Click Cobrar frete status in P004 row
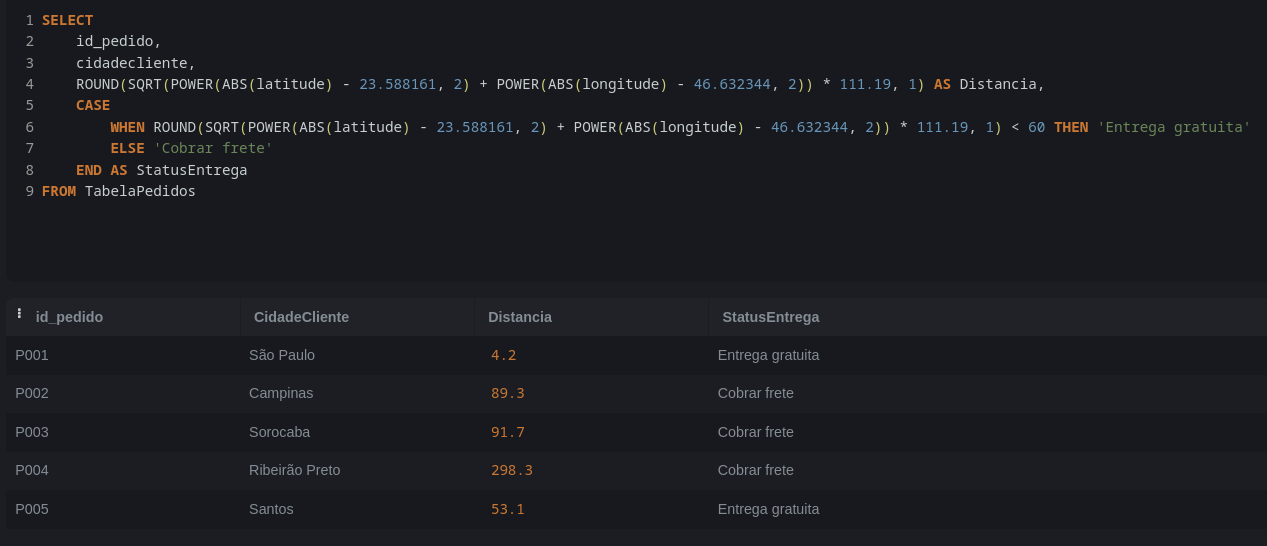 click(x=756, y=470)
